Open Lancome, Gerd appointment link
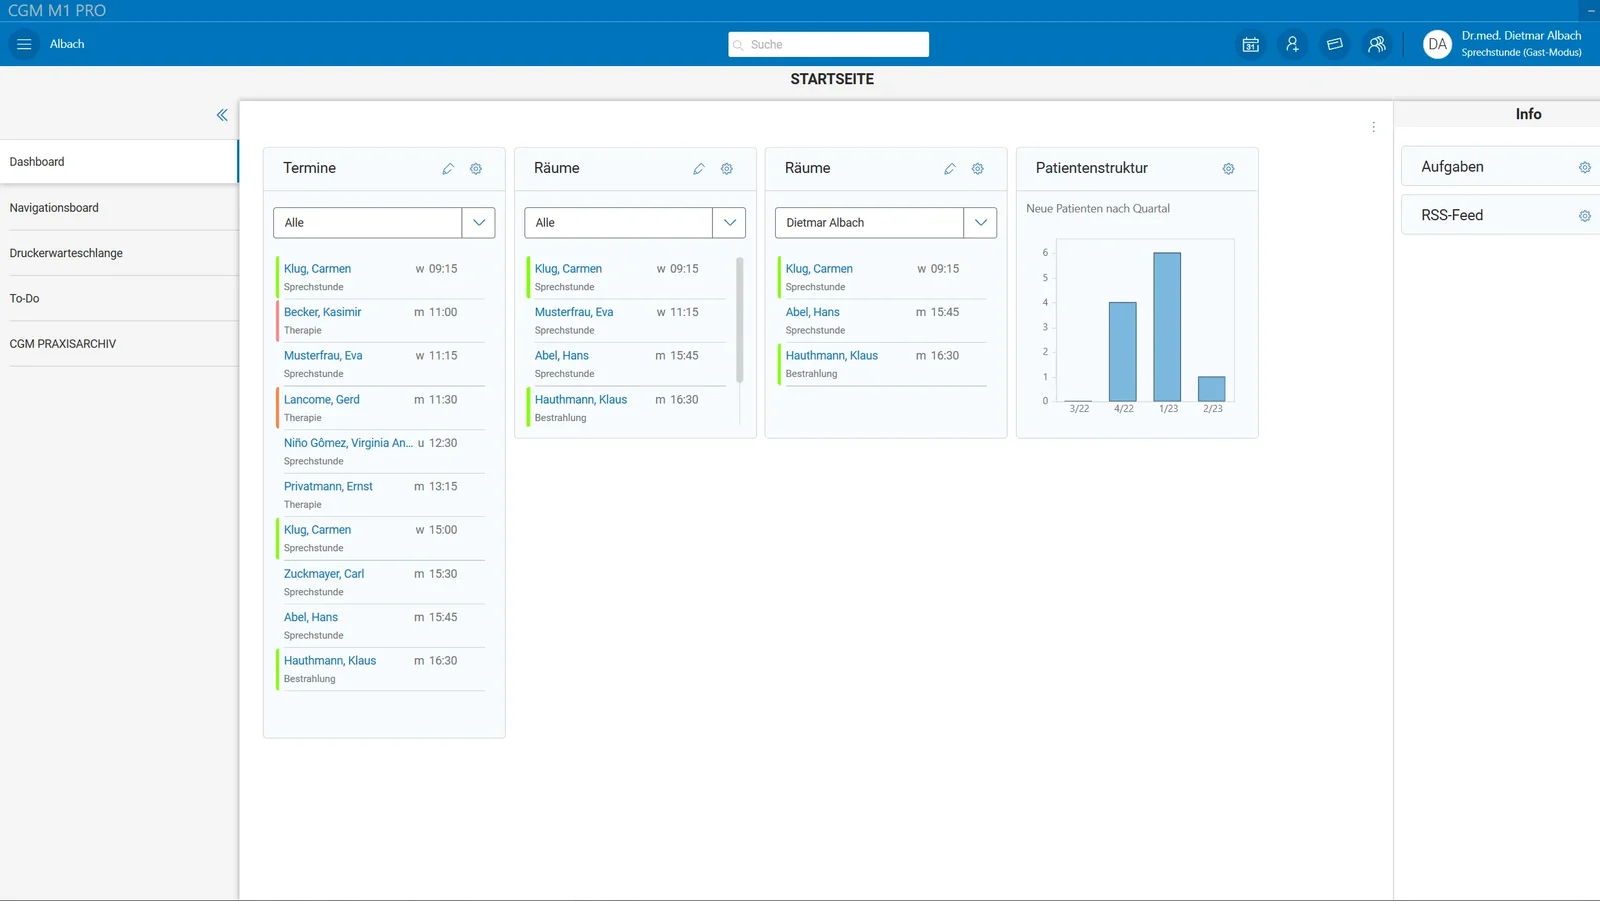Image resolution: width=1600 pixels, height=901 pixels. (321, 399)
